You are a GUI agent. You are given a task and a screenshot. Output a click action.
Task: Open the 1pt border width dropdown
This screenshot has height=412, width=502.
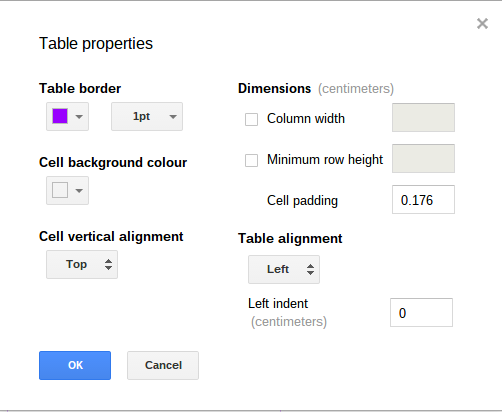pos(147,116)
